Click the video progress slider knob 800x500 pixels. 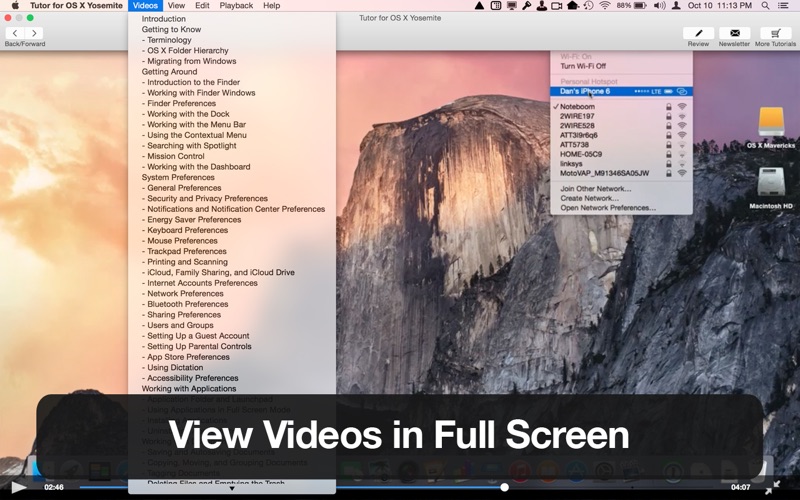click(x=504, y=488)
